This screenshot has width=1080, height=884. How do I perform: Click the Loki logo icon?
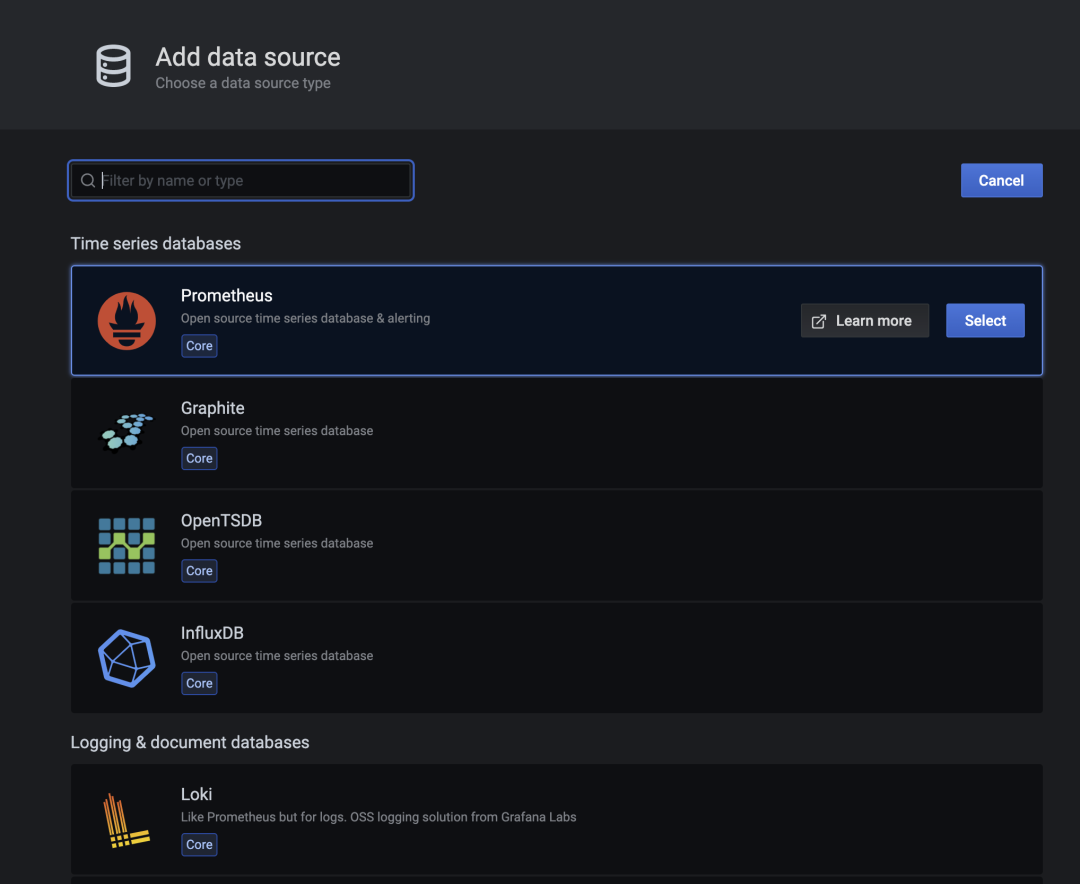pos(126,820)
